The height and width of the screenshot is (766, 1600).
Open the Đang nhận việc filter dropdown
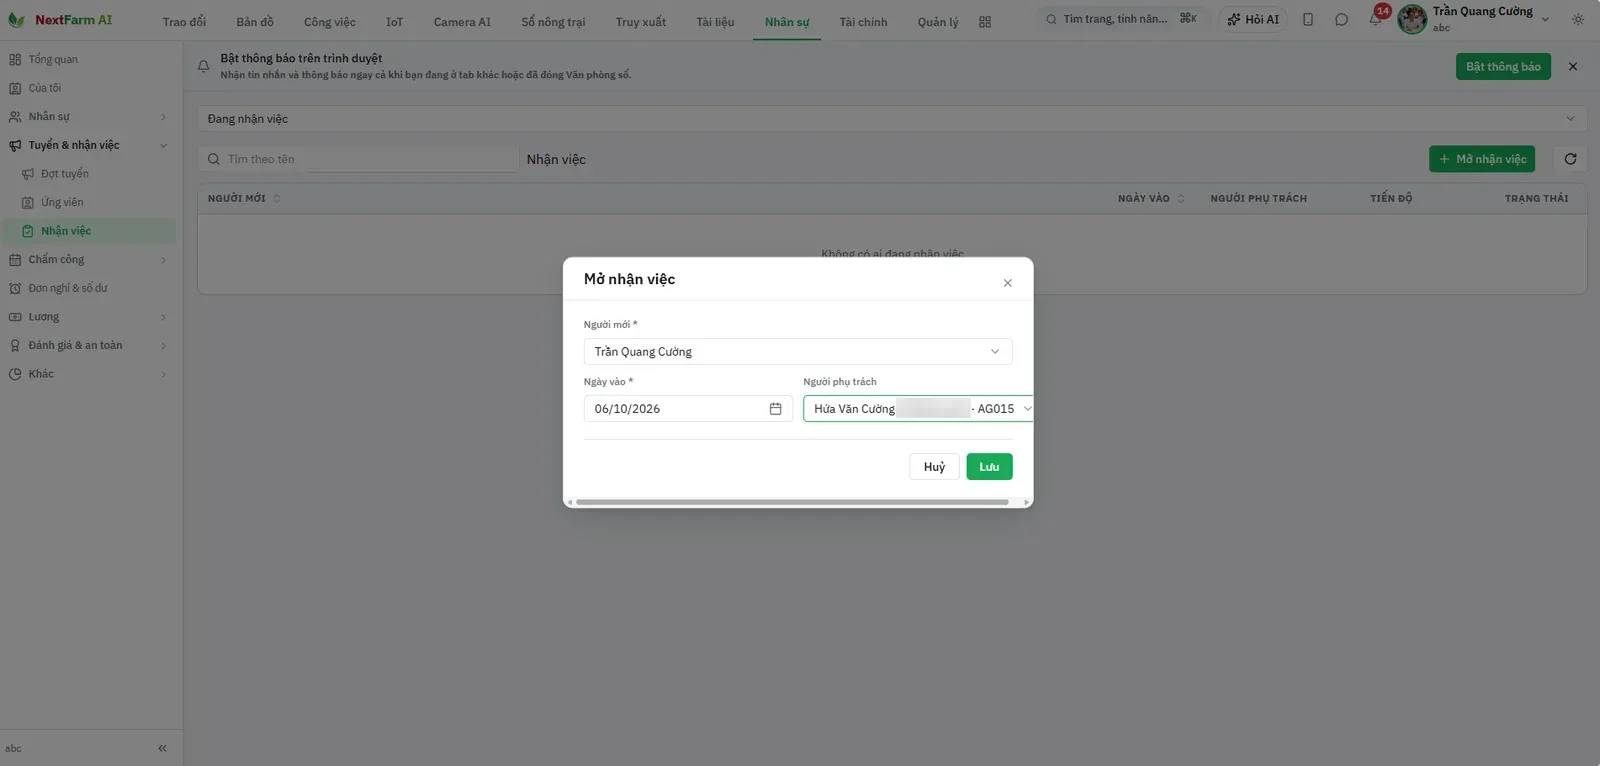(x=892, y=119)
